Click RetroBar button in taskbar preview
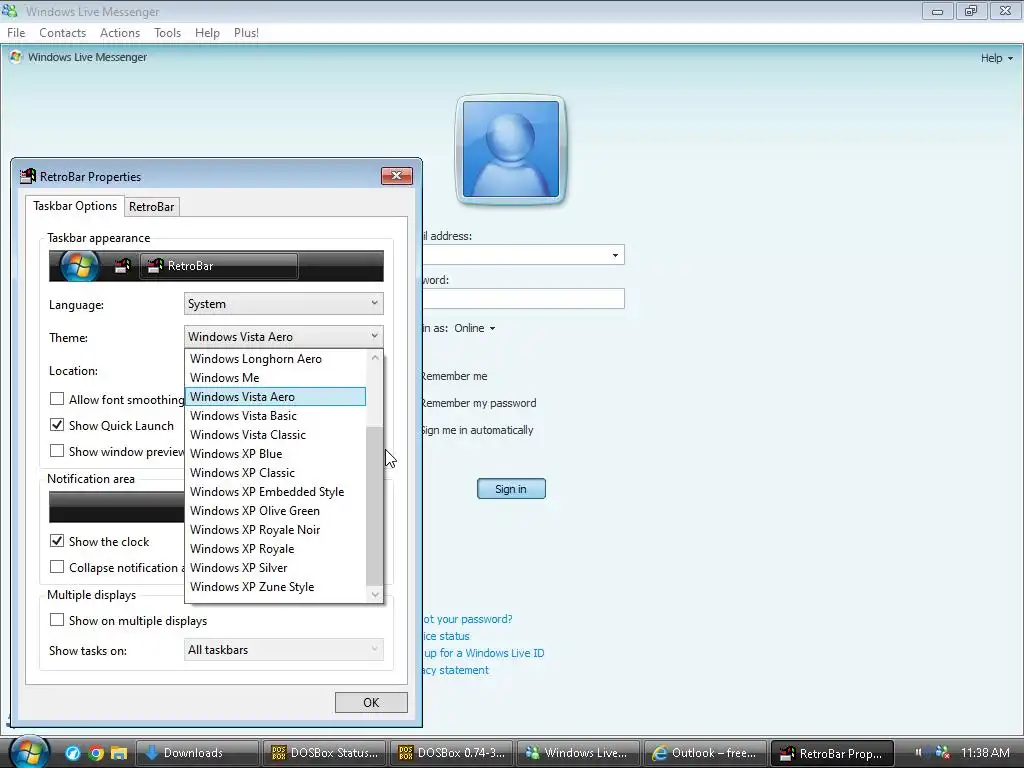The width and height of the screenshot is (1024, 768). (x=219, y=266)
